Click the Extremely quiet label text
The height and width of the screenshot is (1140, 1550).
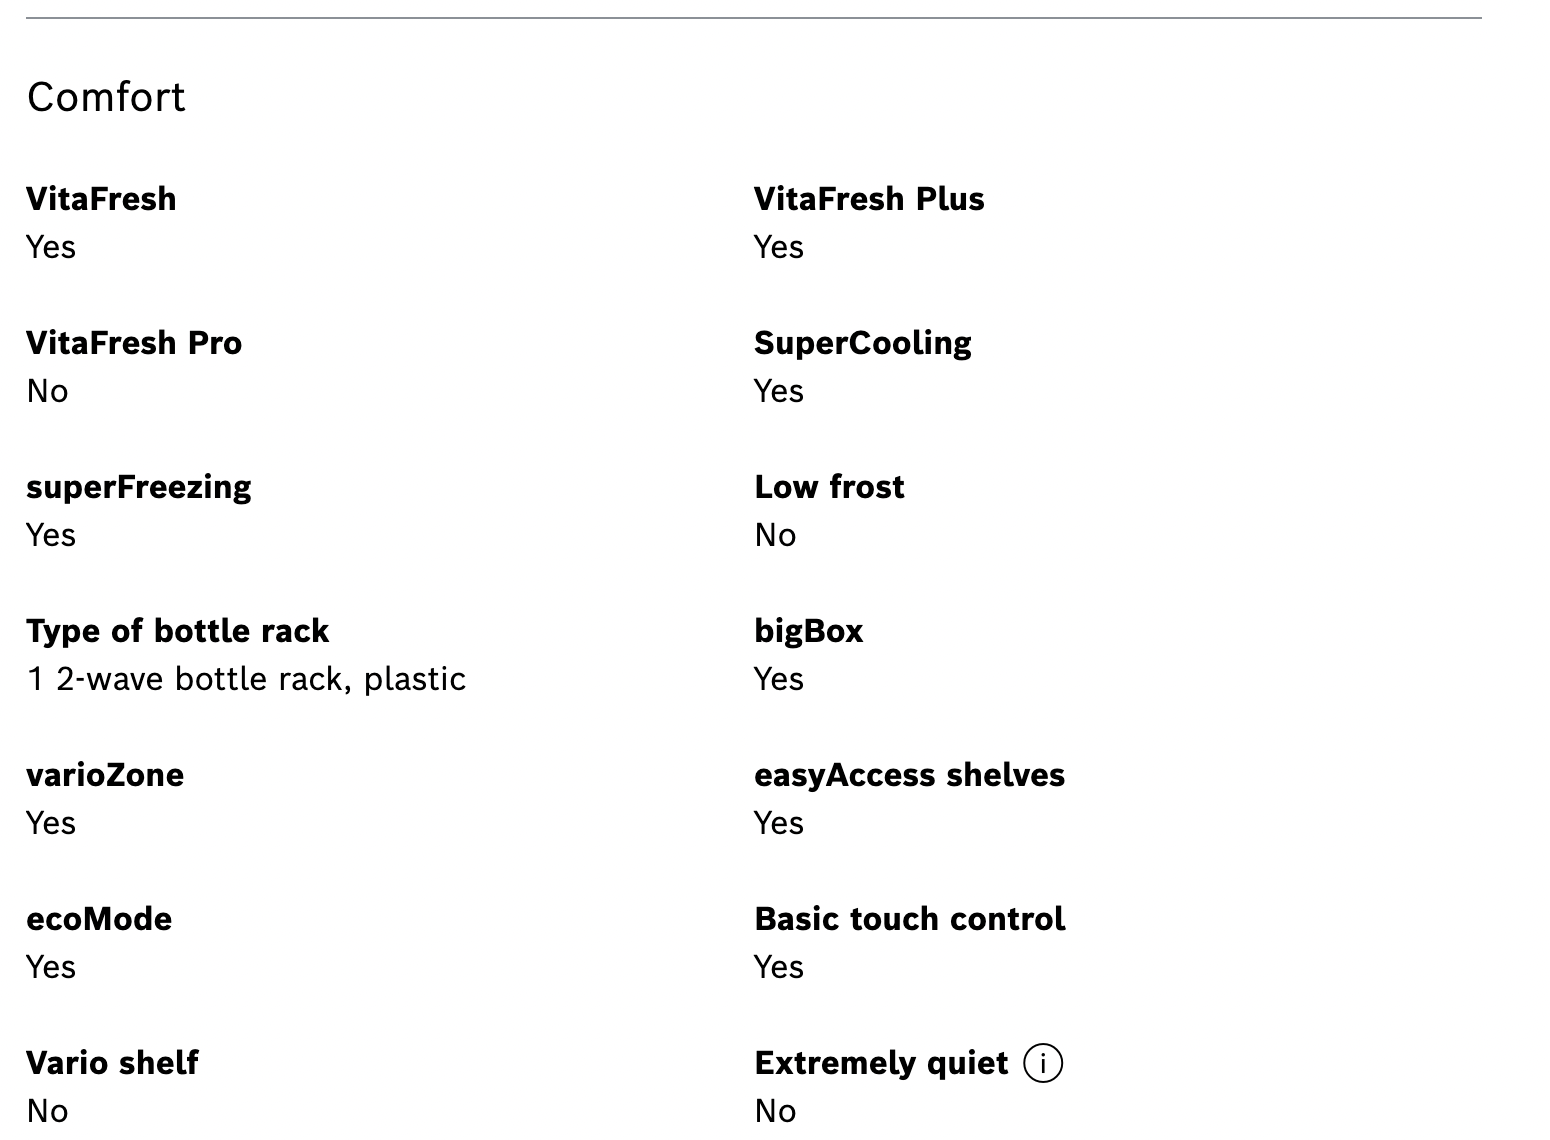pyautogui.click(x=881, y=1063)
